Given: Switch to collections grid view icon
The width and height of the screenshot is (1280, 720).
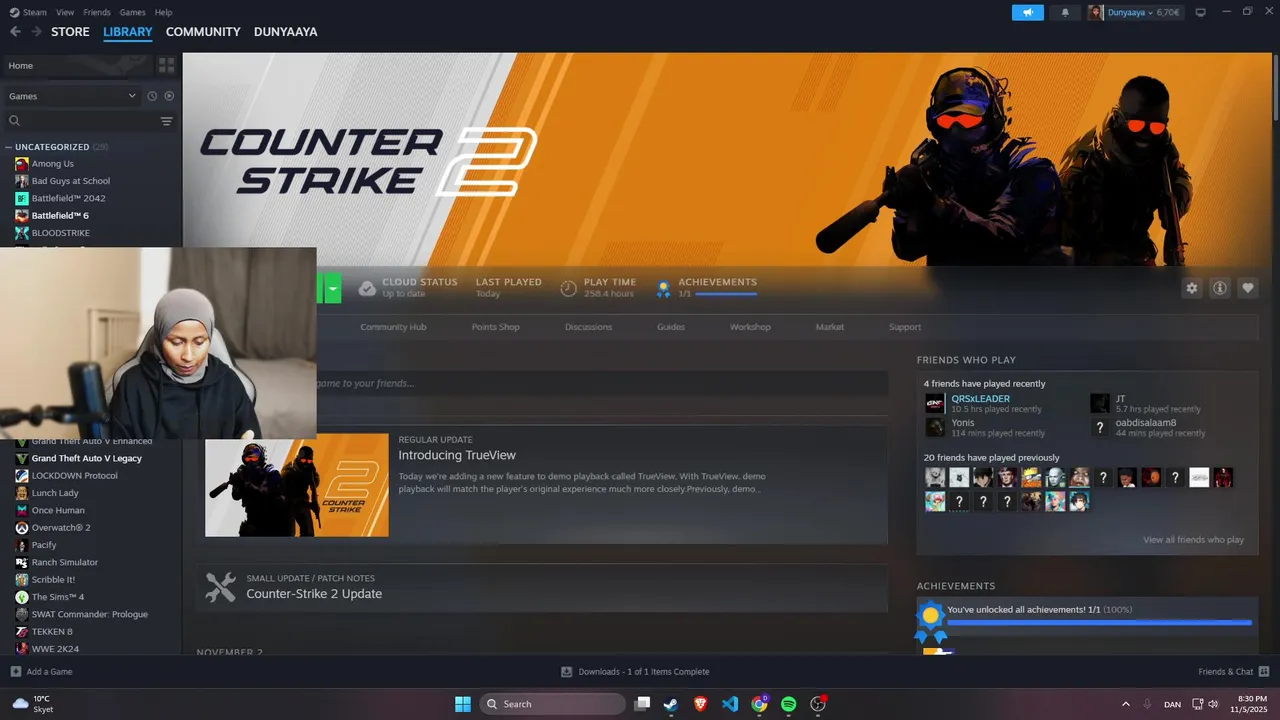Looking at the screenshot, I should tap(167, 65).
